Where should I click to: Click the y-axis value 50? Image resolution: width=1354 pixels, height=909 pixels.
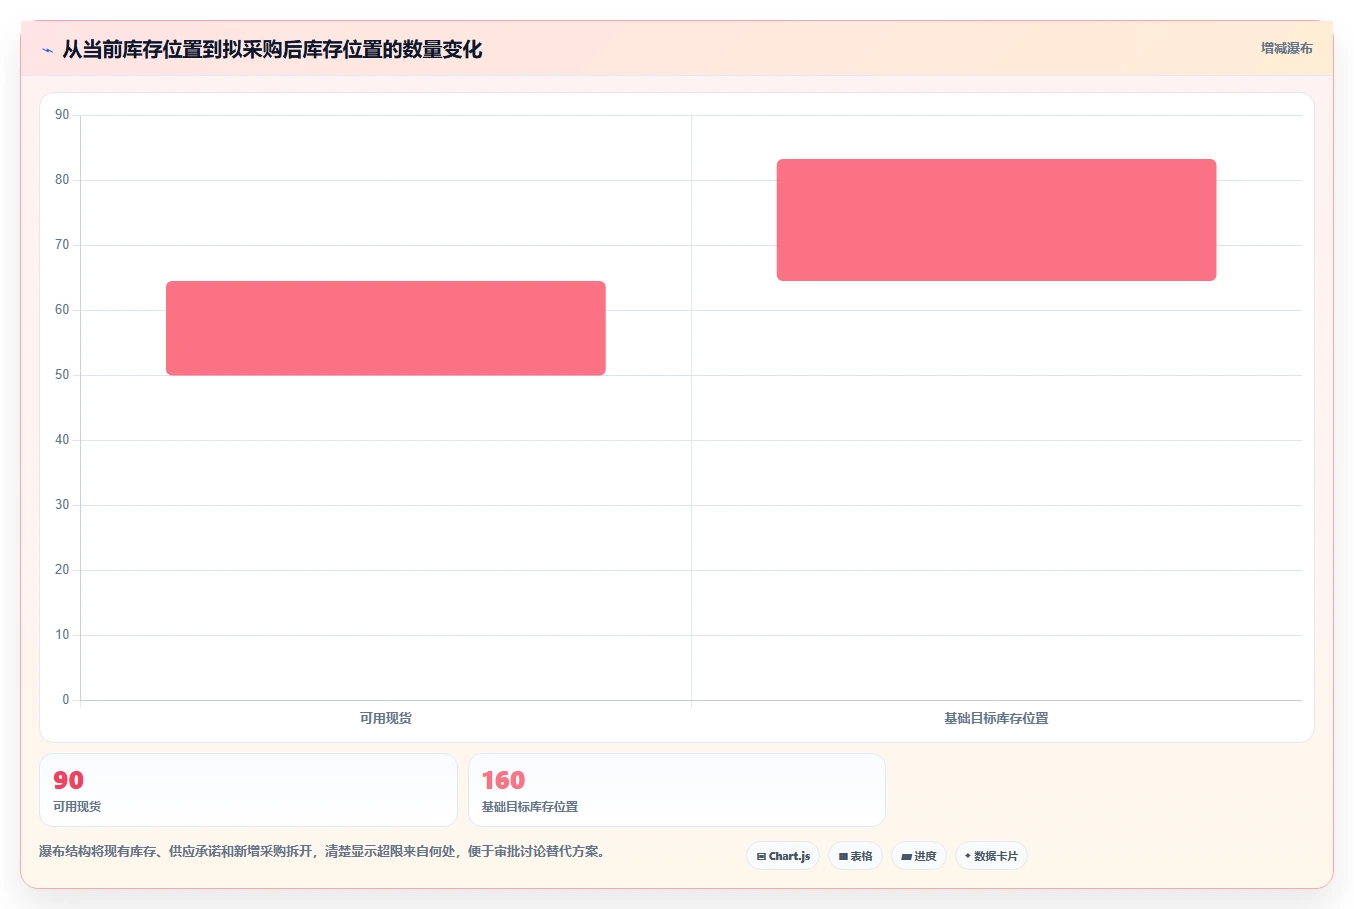[x=62, y=375]
